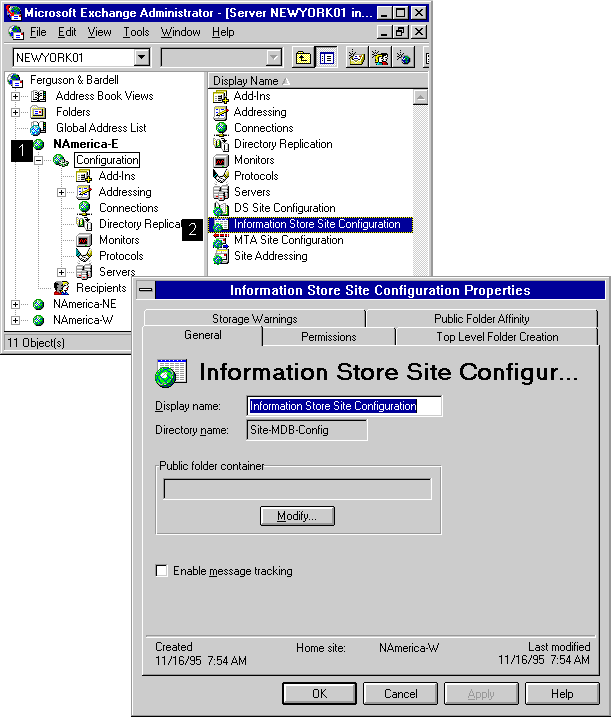Expand the Address Book Views node

[16, 96]
